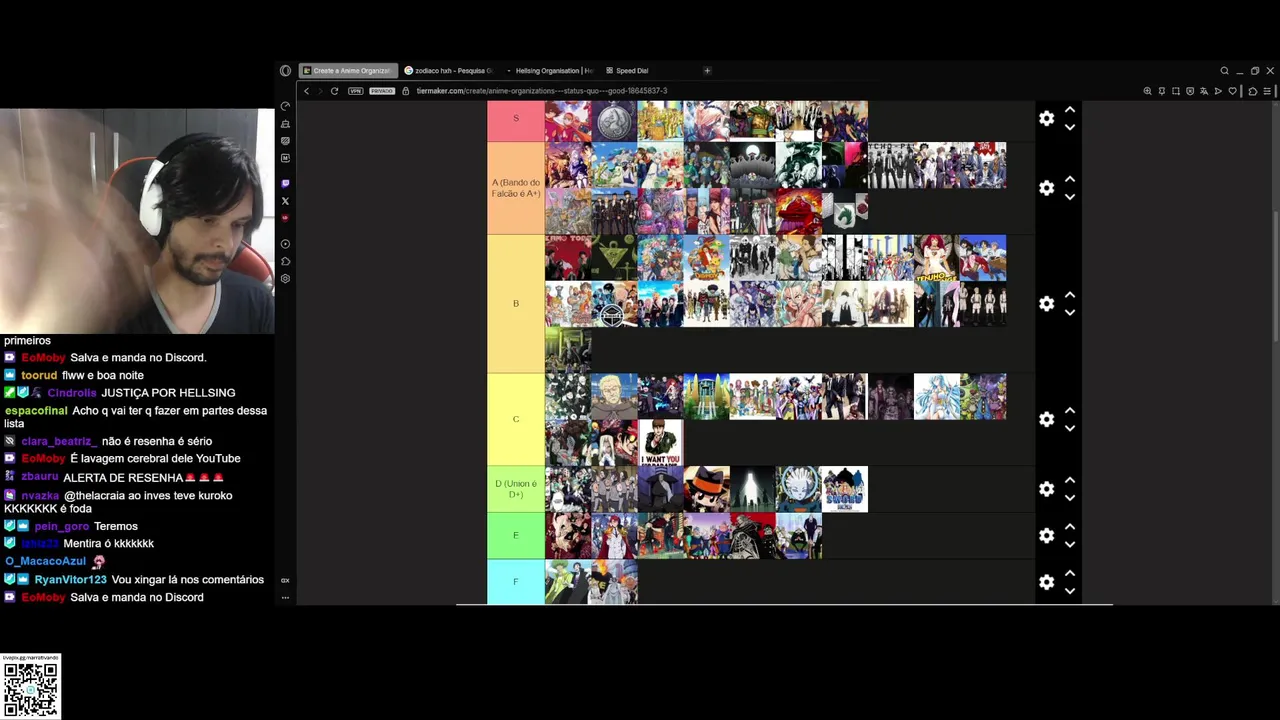Open X (Twitter) panel in sidebar
The height and width of the screenshot is (720, 1280).
(x=285, y=201)
